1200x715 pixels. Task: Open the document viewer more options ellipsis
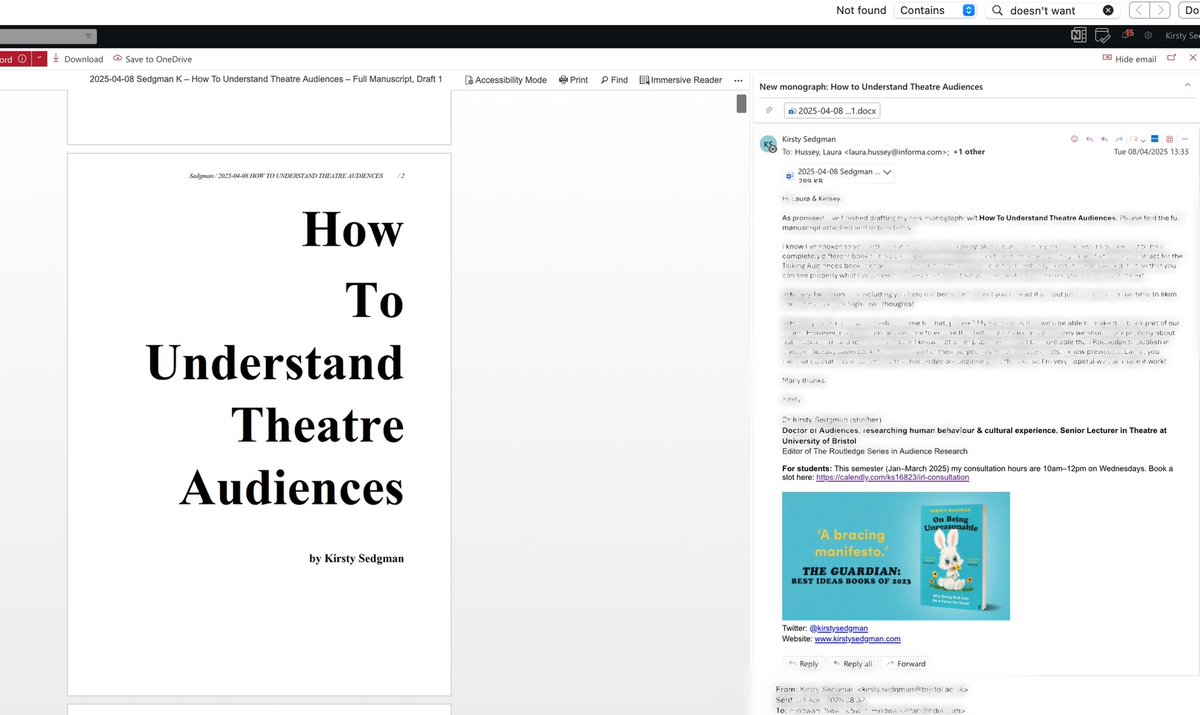tap(738, 80)
